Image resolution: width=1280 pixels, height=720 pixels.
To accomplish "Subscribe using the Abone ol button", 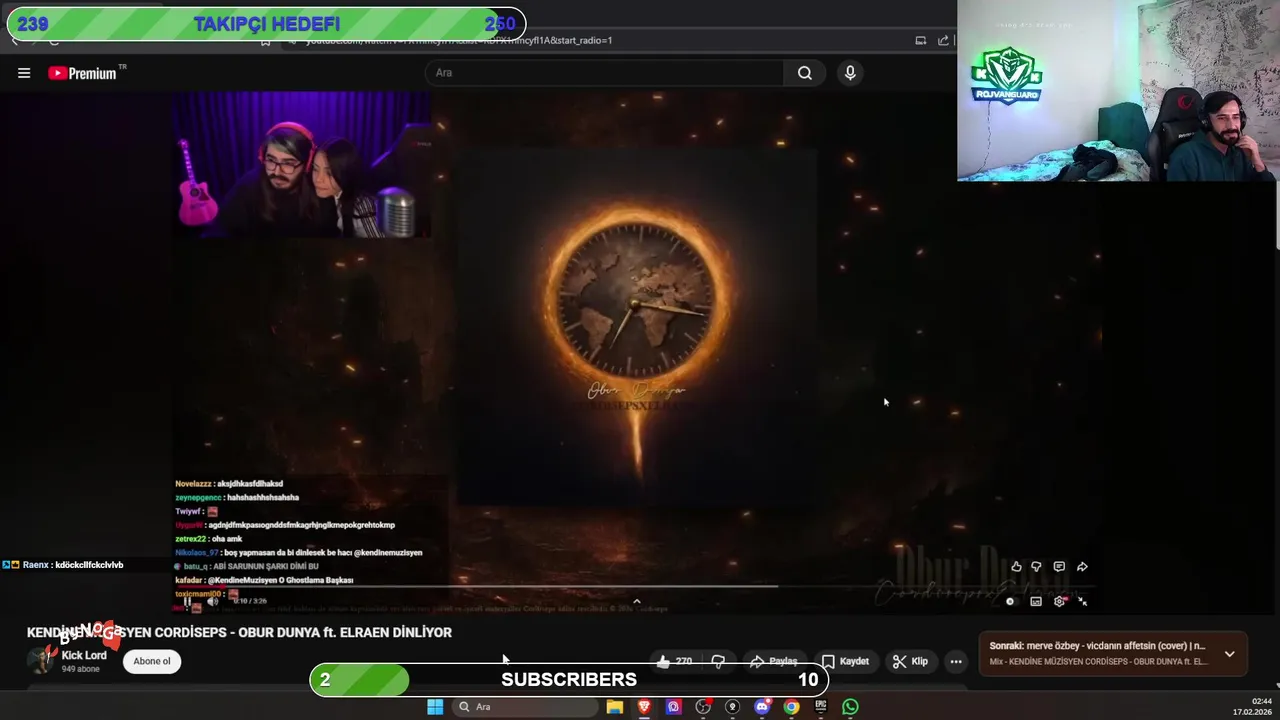I will 152,661.
